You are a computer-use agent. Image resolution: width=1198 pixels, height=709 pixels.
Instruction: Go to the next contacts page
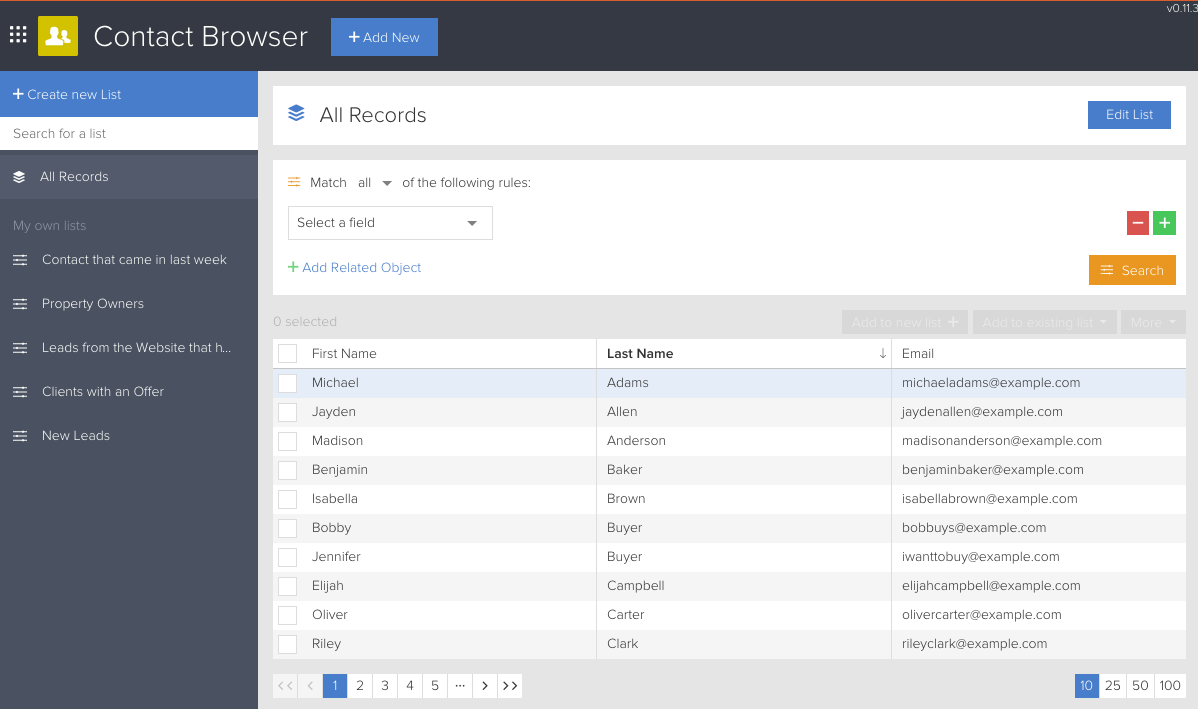pyautogui.click(x=484, y=685)
